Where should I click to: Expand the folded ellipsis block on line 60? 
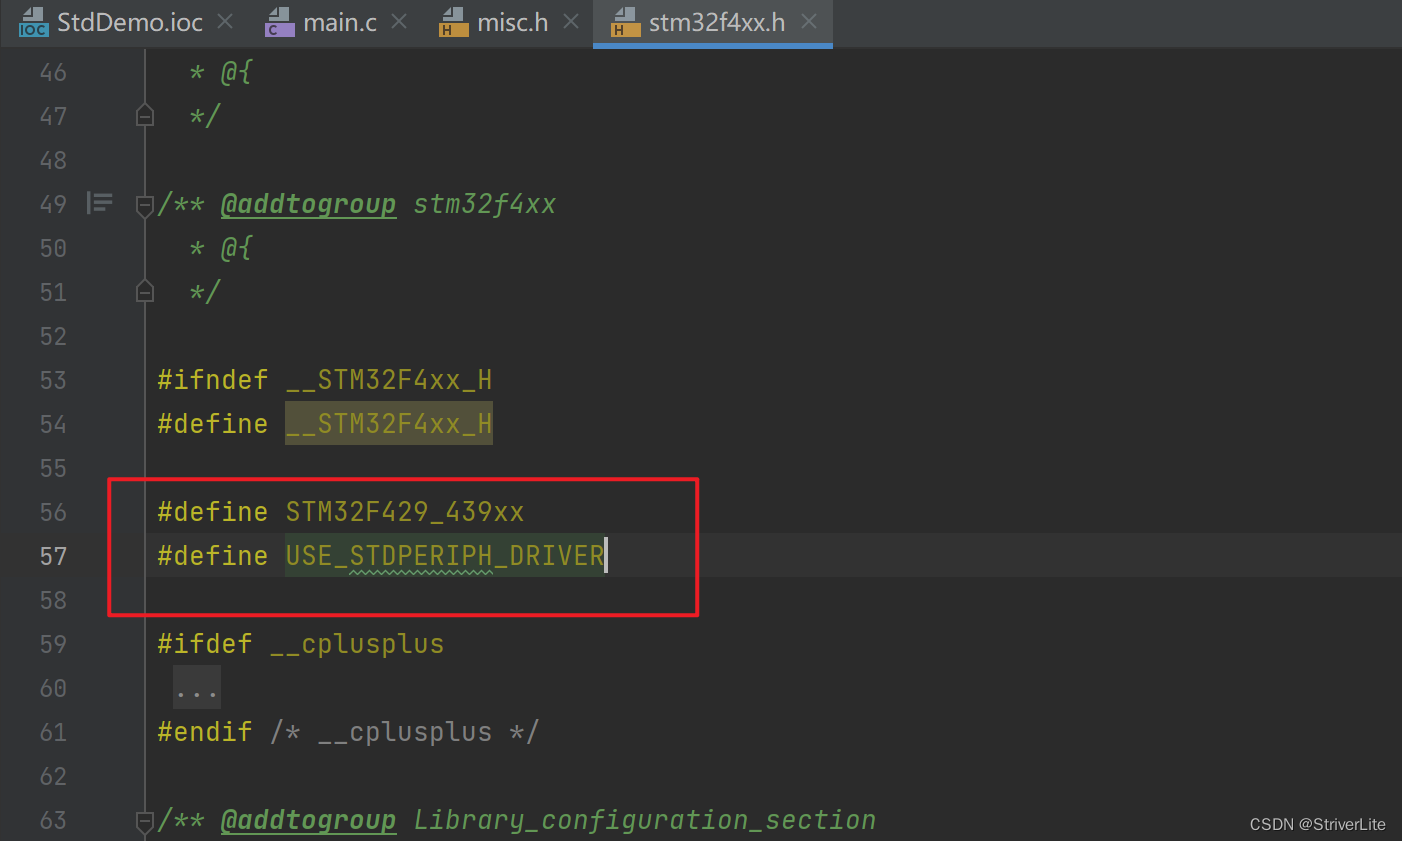197,689
